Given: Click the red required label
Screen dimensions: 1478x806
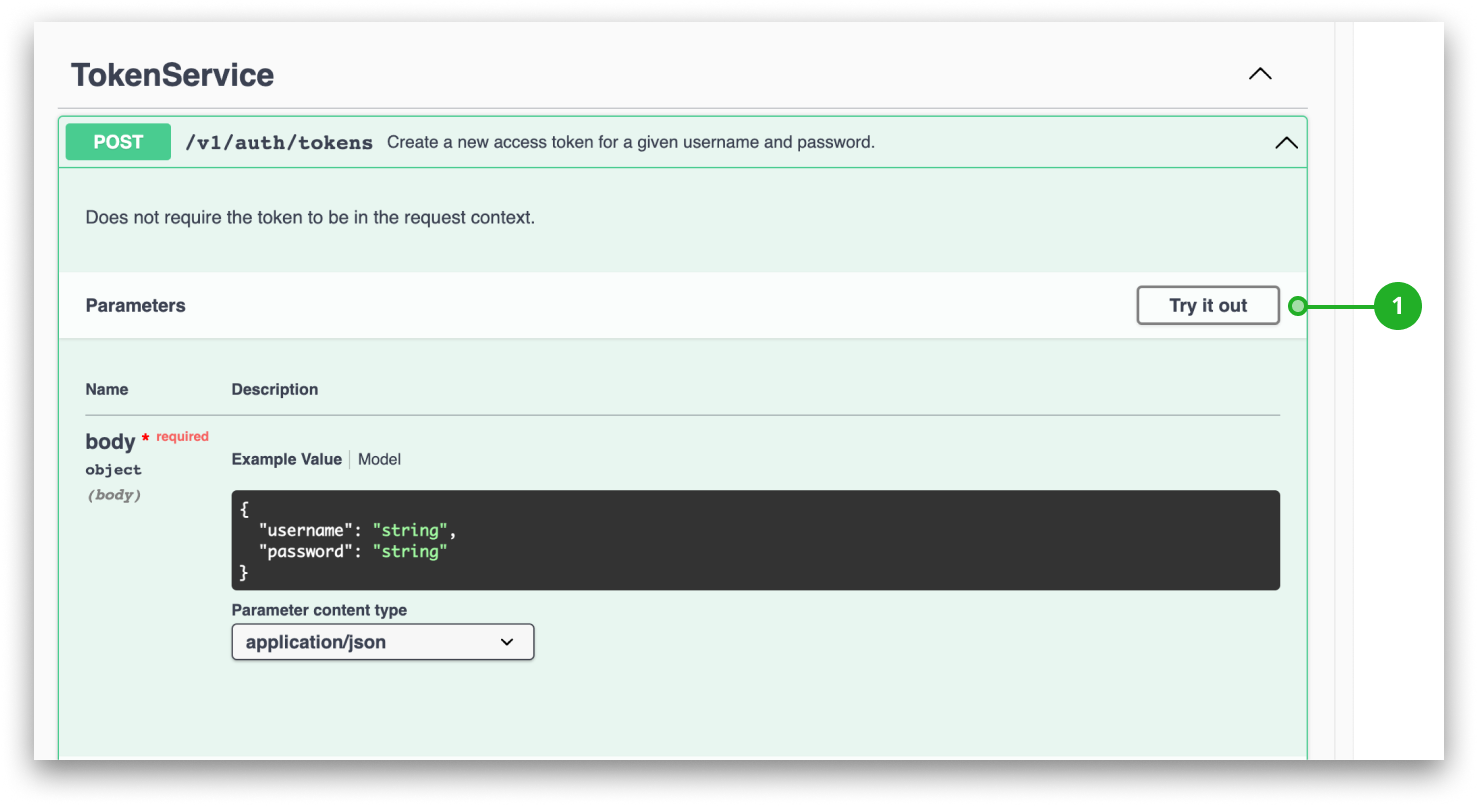Looking at the screenshot, I should pos(184,436).
